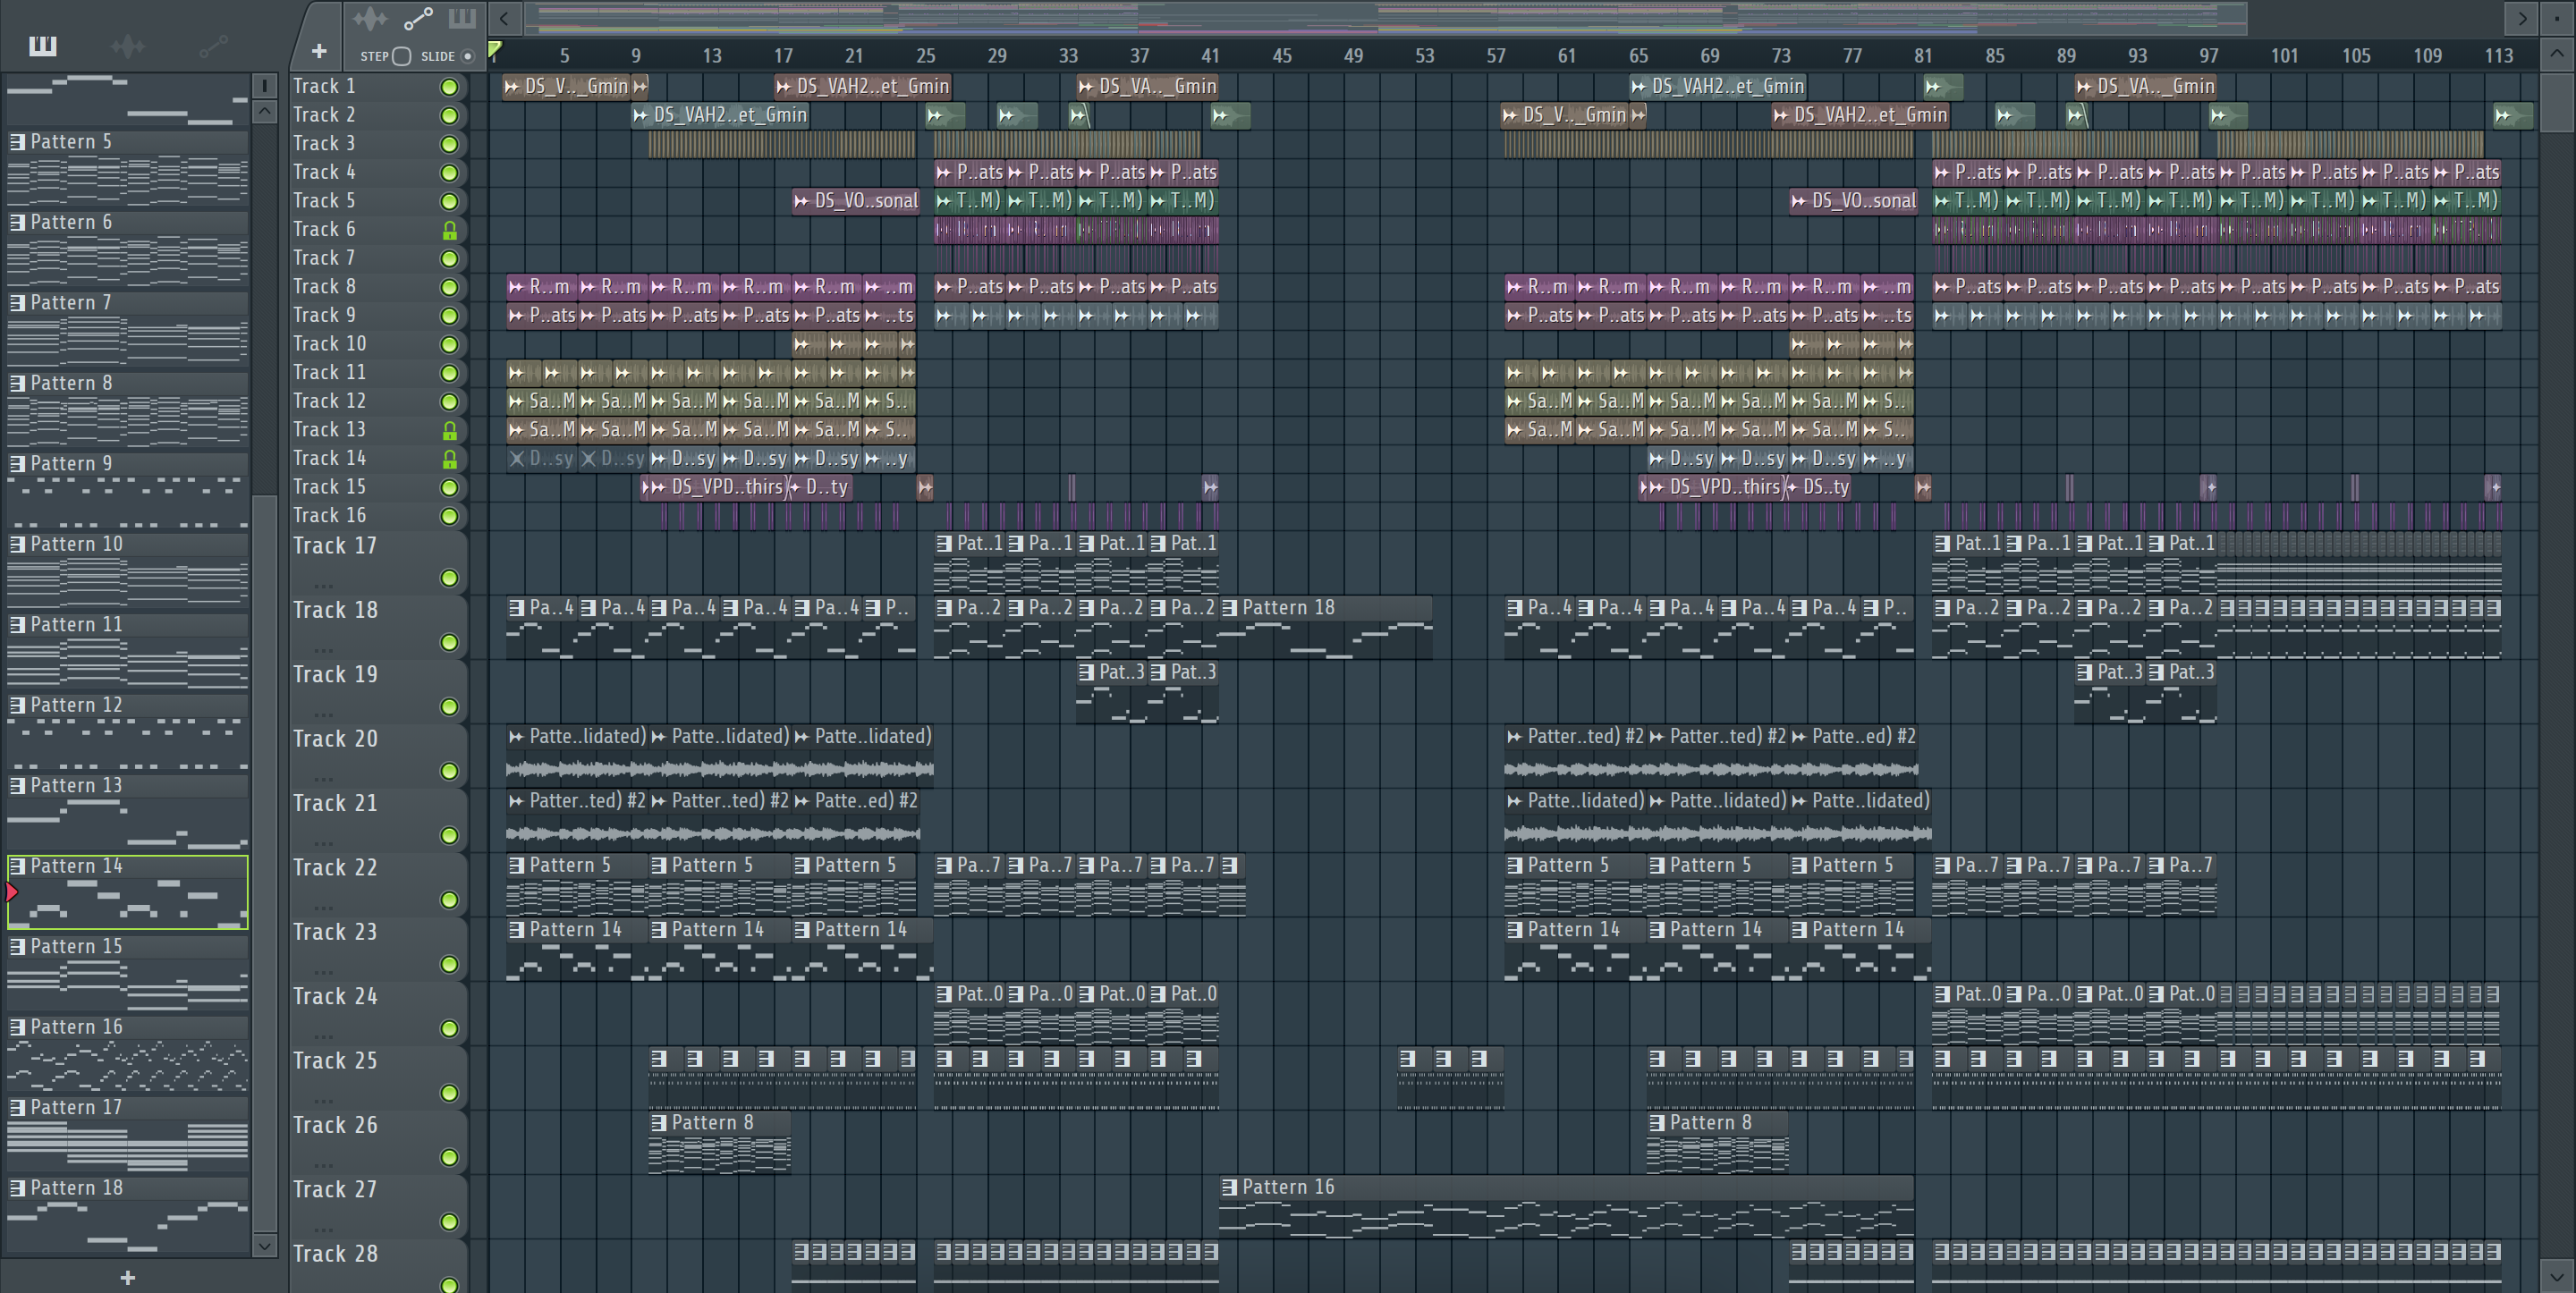Viewport: 2576px width, 1293px height.
Task: Unlock Track 6 via its lock icon
Action: coord(449,230)
